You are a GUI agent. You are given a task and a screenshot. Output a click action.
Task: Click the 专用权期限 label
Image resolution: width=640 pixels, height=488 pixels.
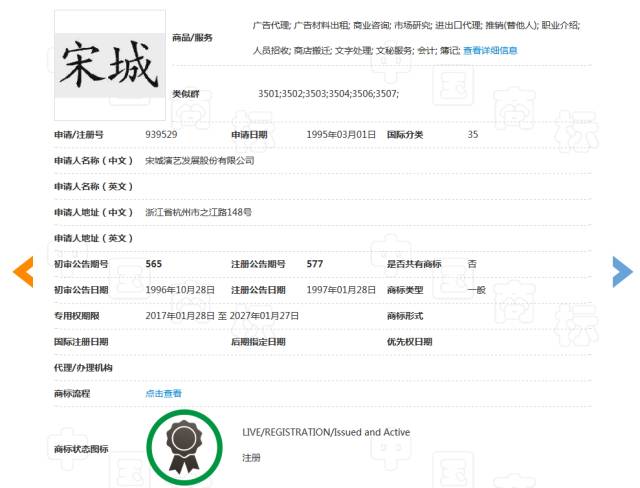(x=76, y=316)
